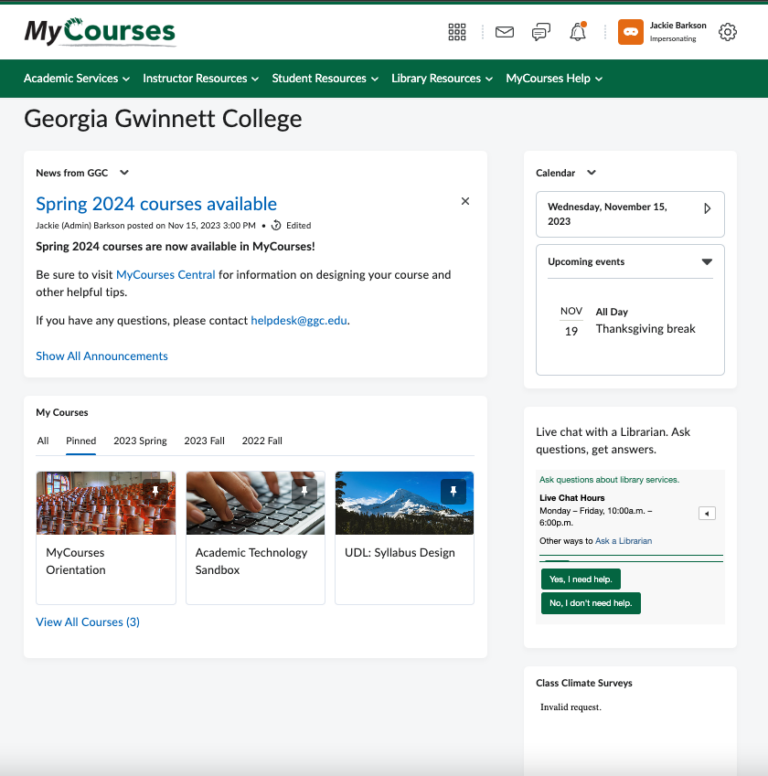
Task: Open the Calendar widget dropdown chevron
Action: tap(591, 173)
